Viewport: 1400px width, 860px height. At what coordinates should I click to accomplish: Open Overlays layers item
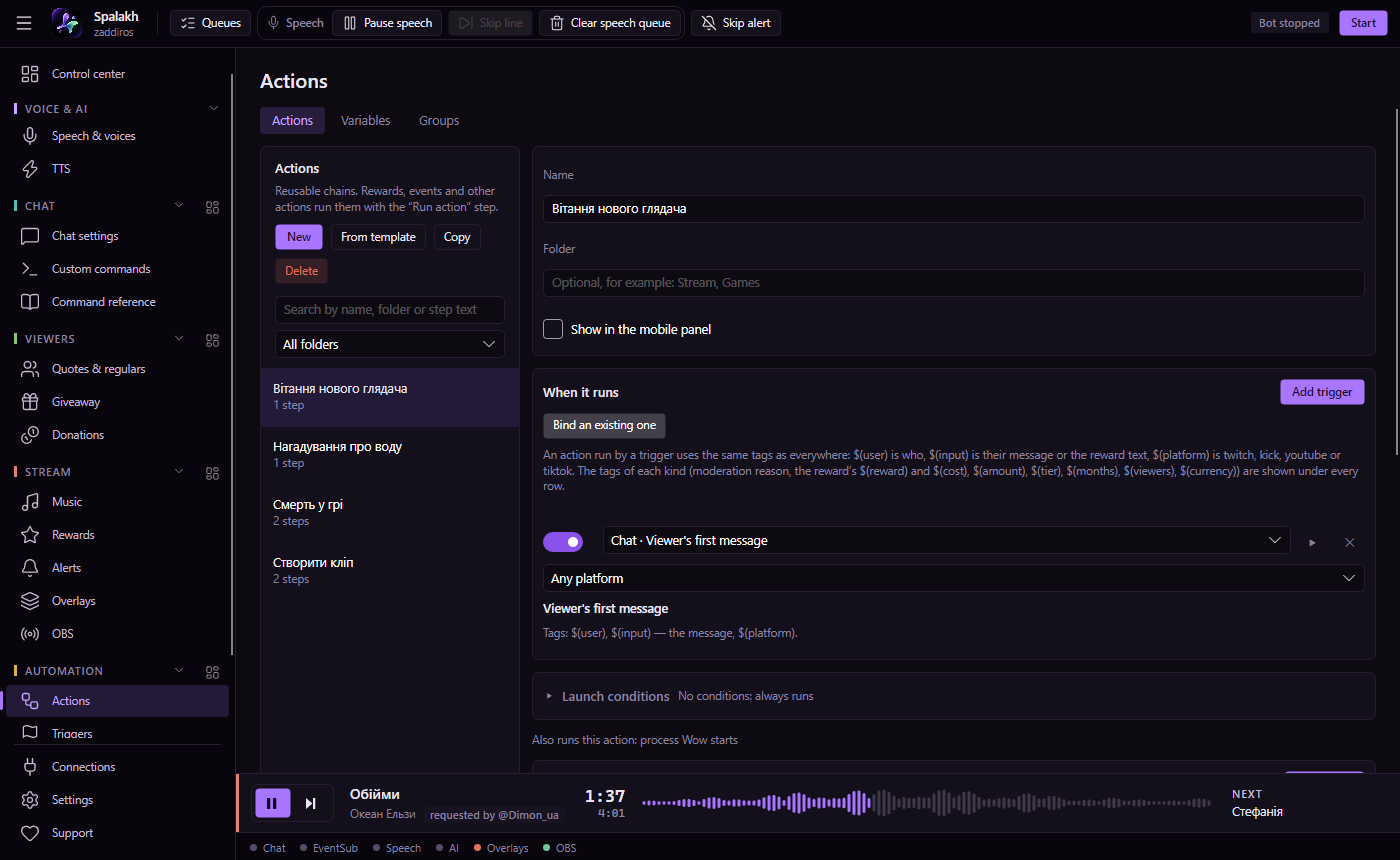point(117,601)
